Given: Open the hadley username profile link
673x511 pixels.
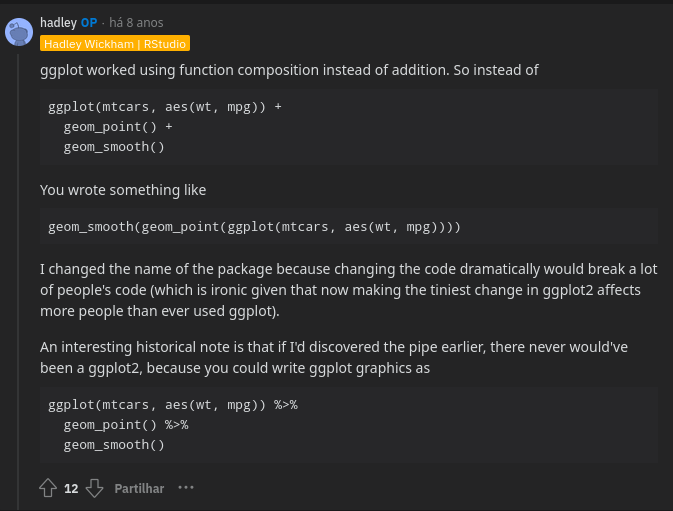Looking at the screenshot, I should [58, 22].
